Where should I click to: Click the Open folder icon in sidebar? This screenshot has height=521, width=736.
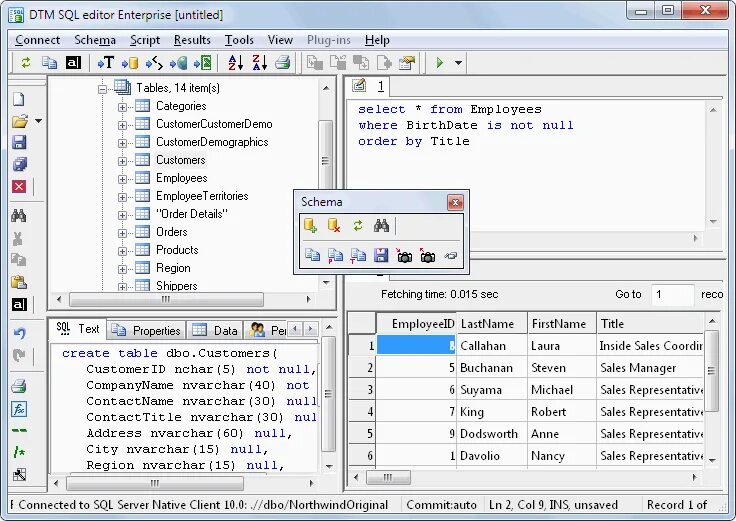[19, 121]
